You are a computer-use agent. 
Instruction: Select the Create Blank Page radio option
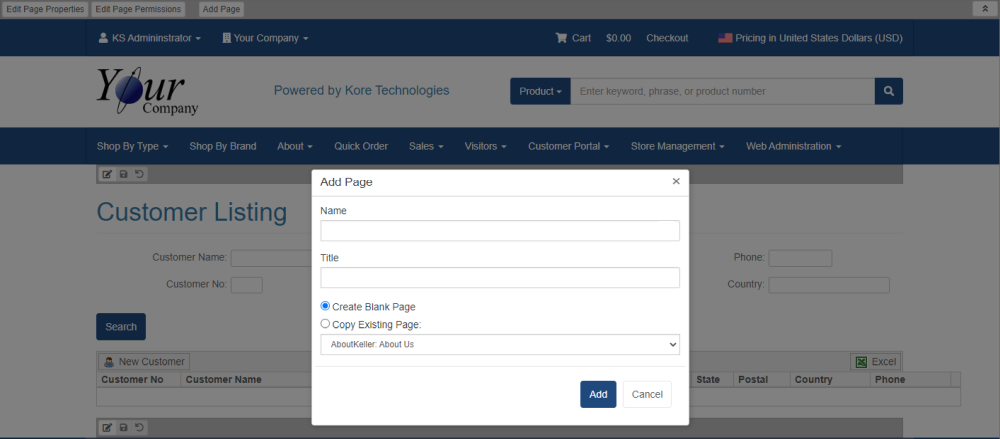click(x=325, y=306)
